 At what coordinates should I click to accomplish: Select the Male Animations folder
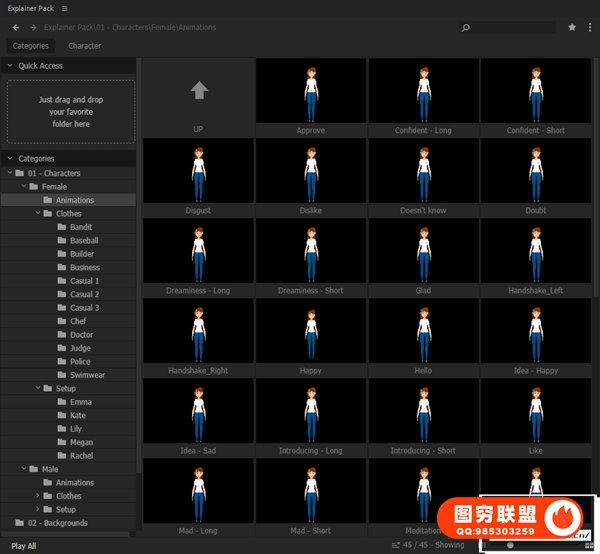click(x=74, y=483)
